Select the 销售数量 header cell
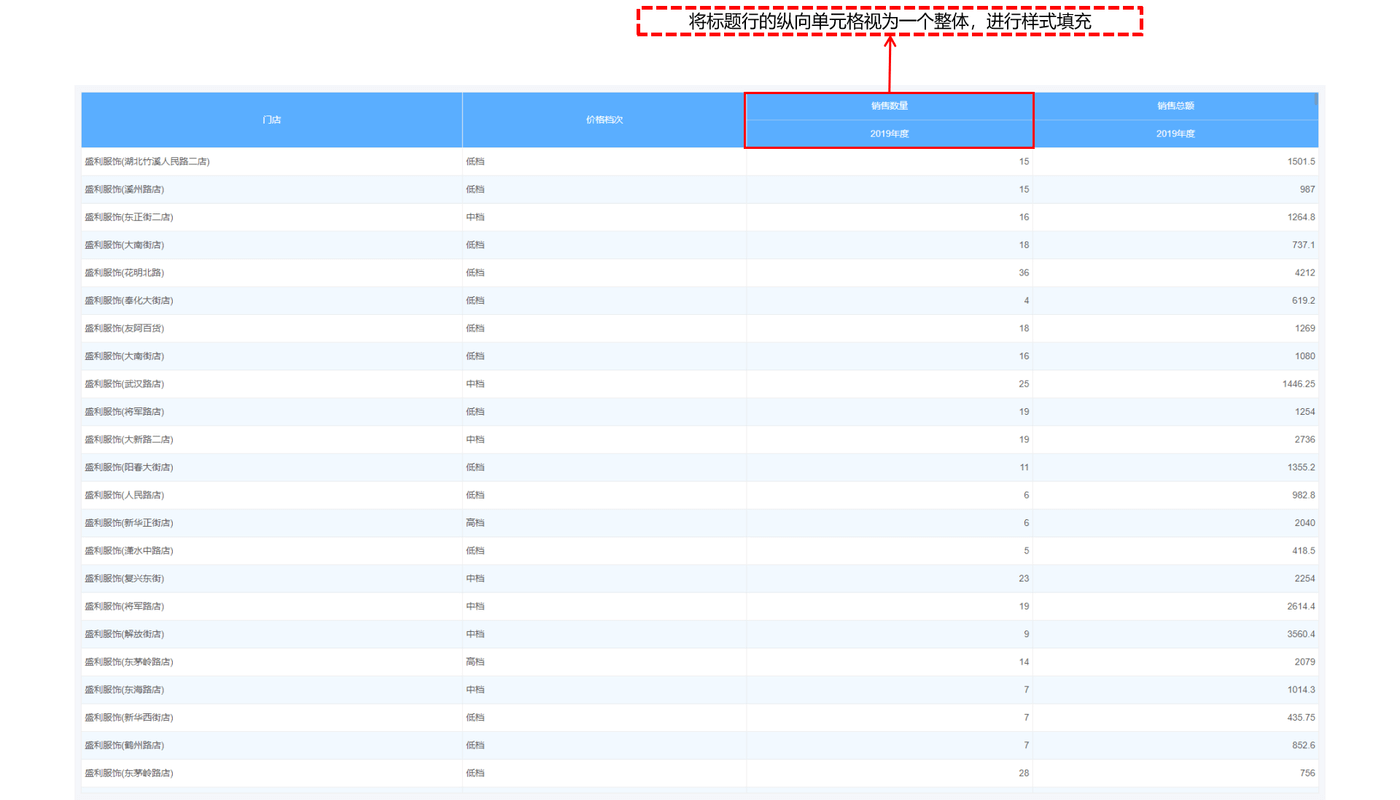The height and width of the screenshot is (800, 1400). (889, 106)
